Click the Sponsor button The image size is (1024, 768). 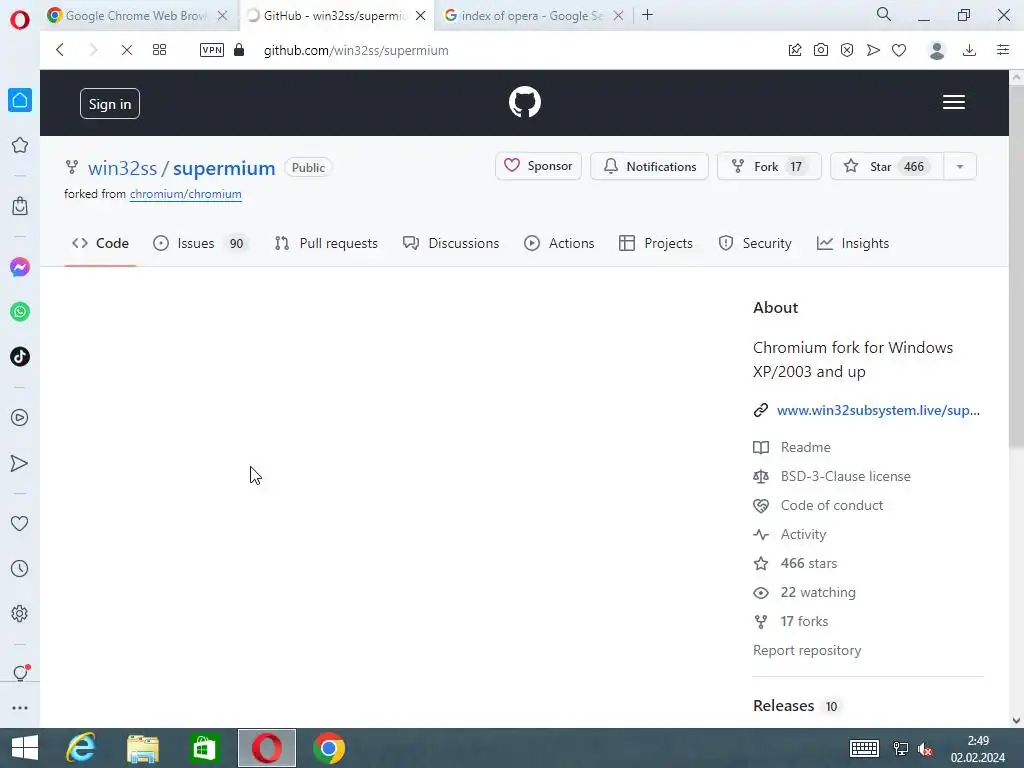[x=538, y=166]
